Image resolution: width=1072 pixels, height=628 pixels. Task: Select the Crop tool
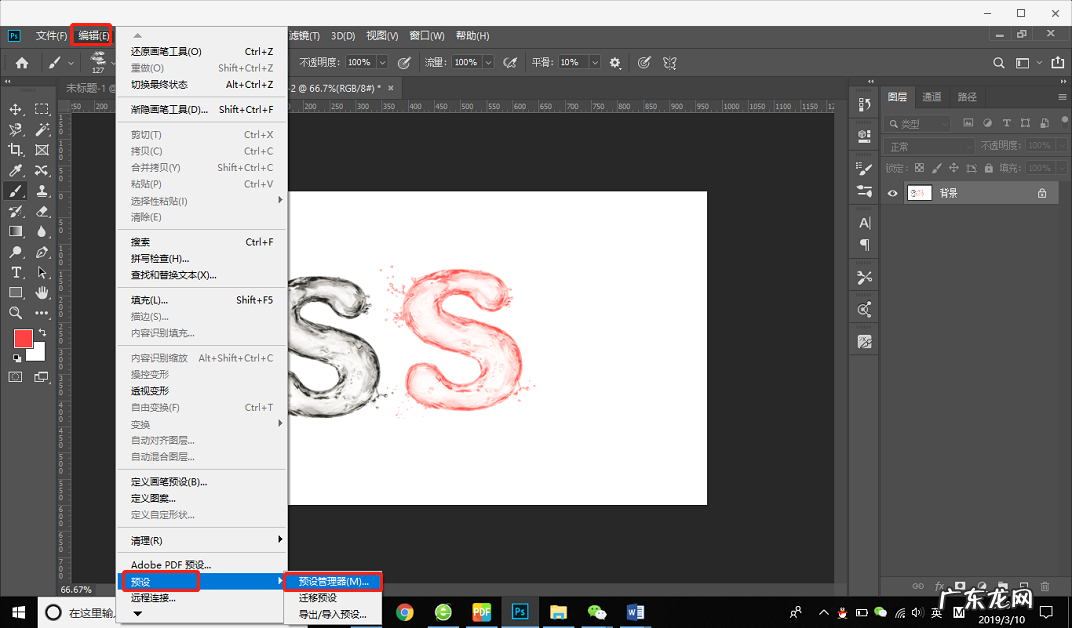pyautogui.click(x=16, y=150)
